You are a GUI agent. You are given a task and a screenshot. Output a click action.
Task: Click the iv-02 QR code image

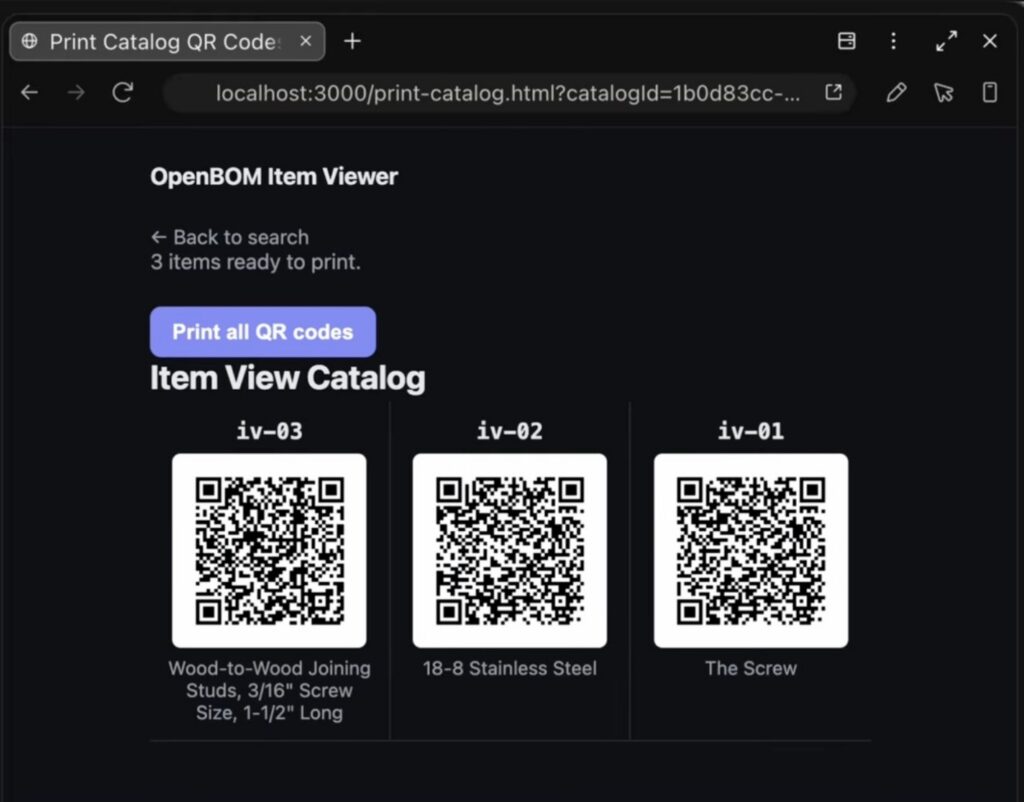[509, 551]
